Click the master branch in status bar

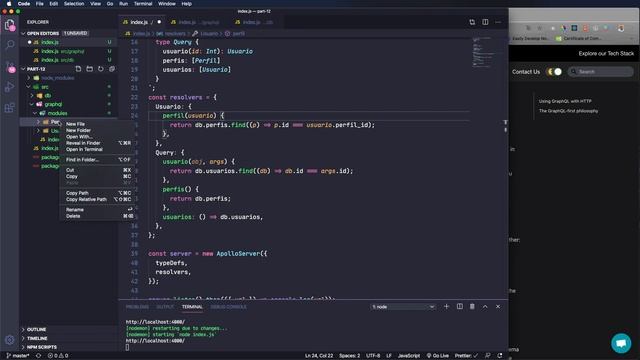[x=18, y=356]
